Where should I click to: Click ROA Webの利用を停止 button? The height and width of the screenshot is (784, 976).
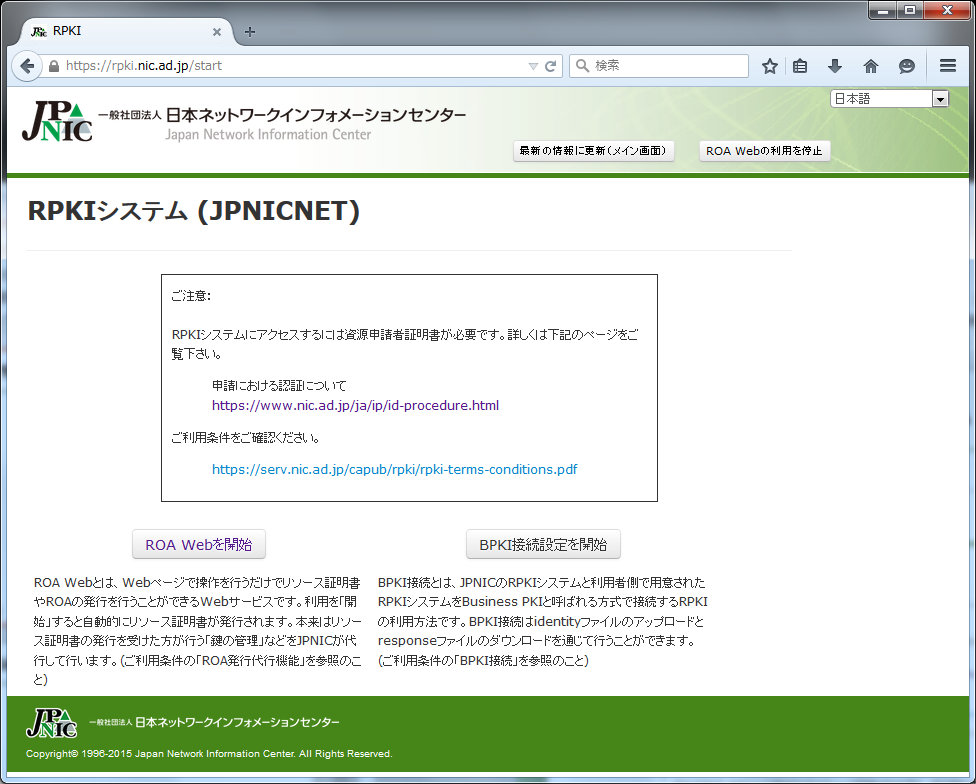[x=764, y=151]
